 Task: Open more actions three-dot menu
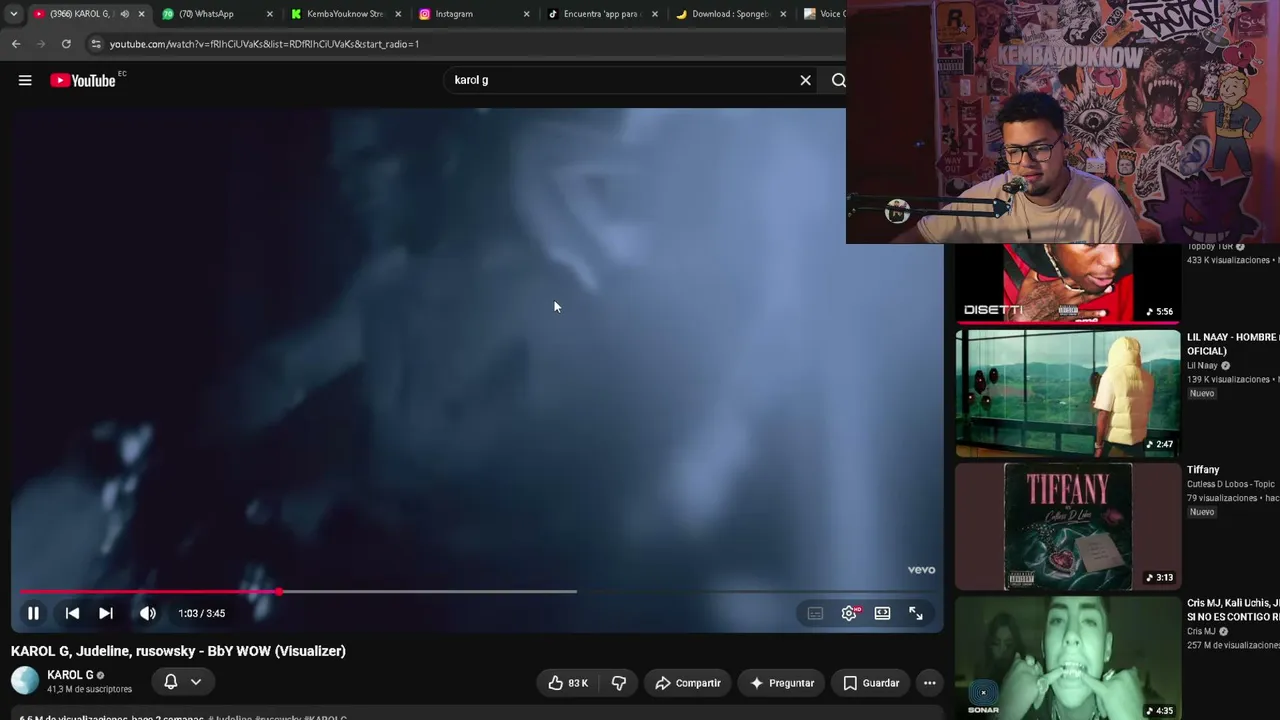930,683
